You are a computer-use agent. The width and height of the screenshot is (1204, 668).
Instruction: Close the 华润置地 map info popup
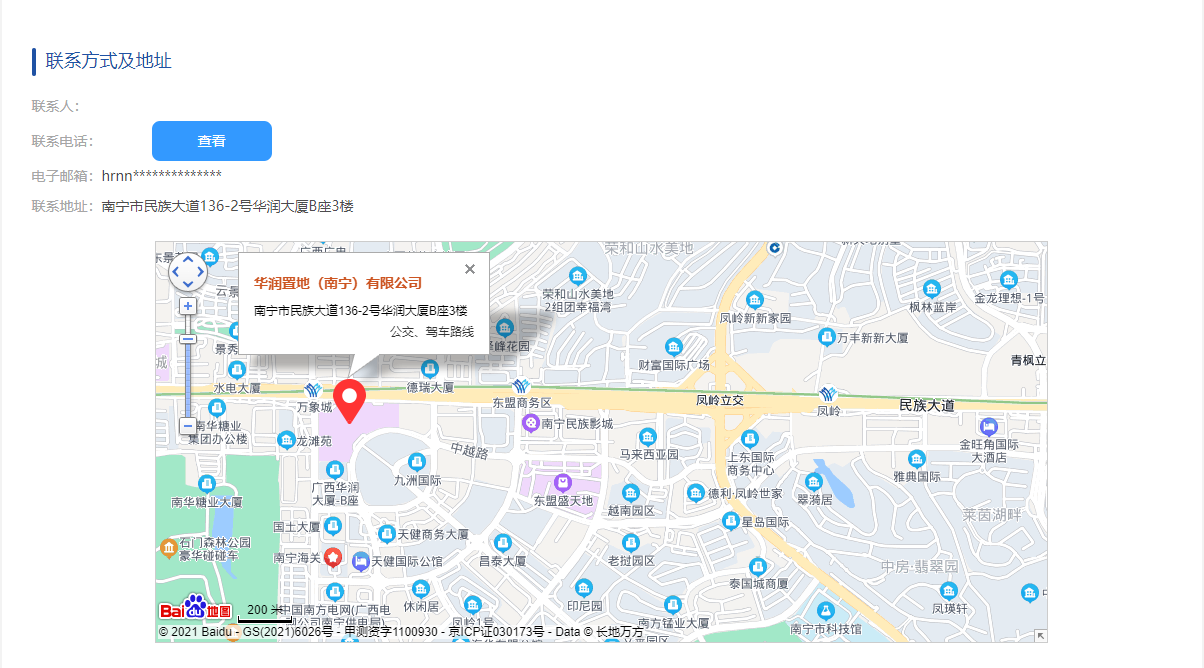point(470,269)
